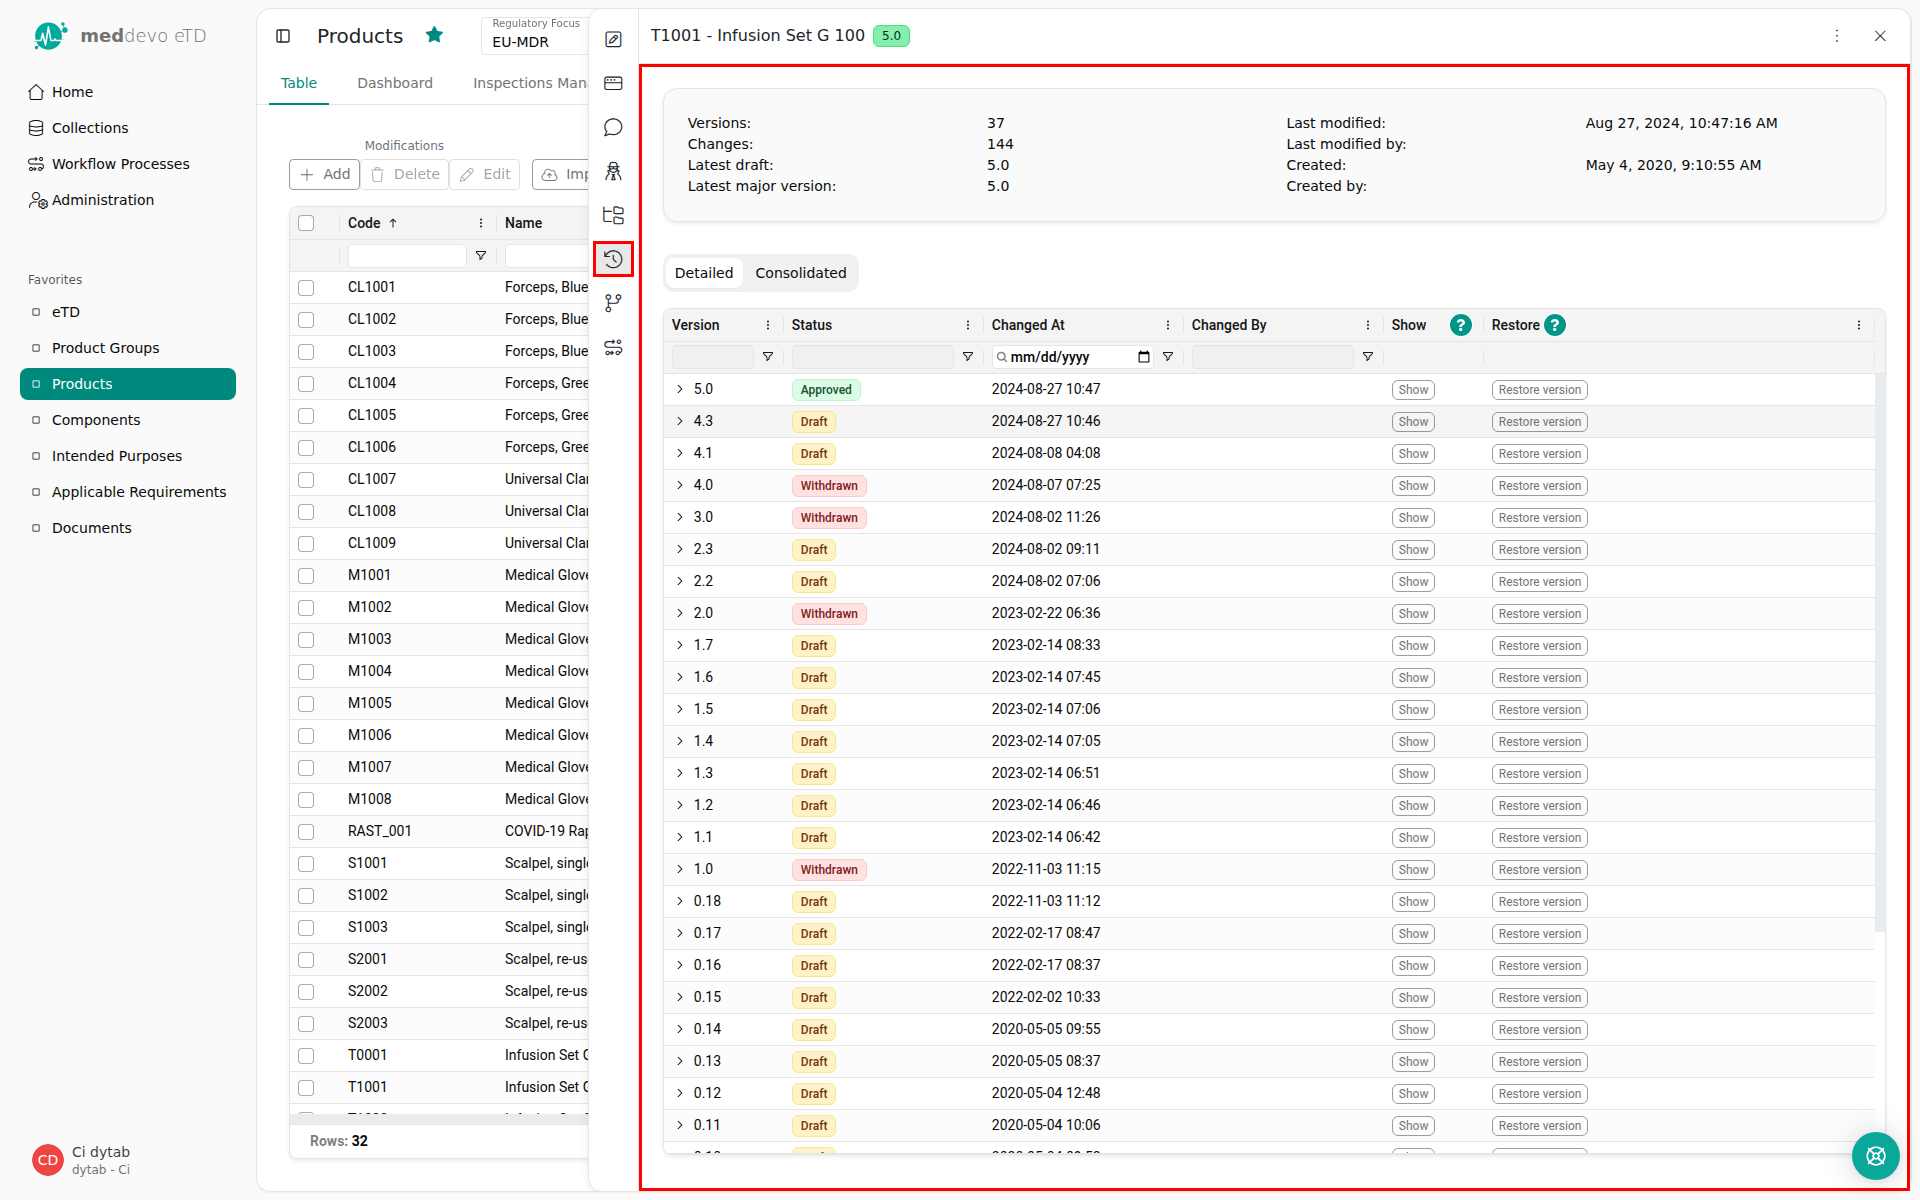Screen dimensions: 1920x1200
Task: Show version 3.0 with Show button
Action: tap(1413, 518)
